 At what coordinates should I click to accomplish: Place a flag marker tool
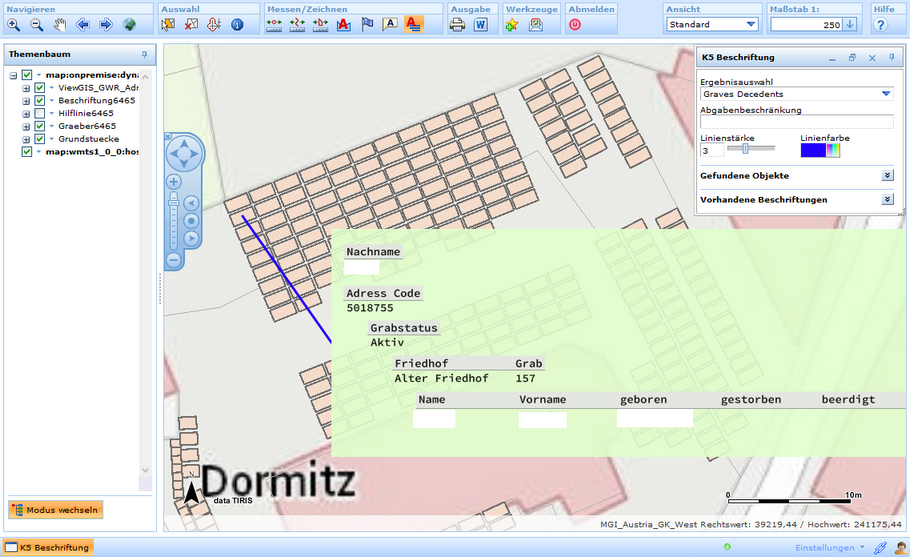click(367, 25)
